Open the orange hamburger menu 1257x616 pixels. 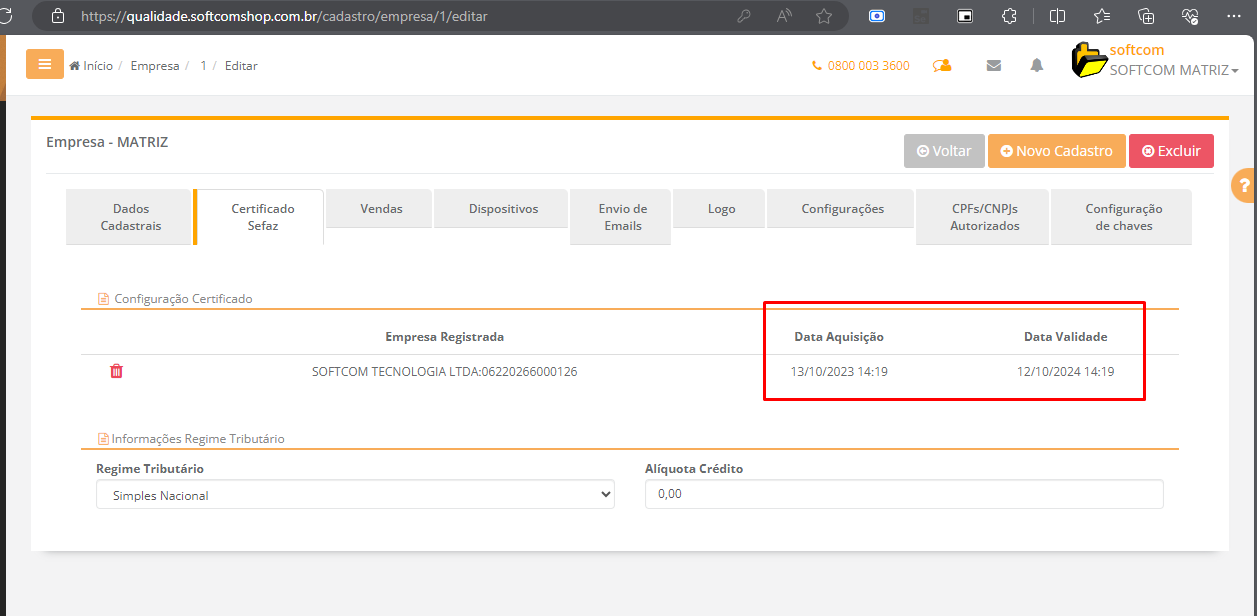tap(44, 64)
